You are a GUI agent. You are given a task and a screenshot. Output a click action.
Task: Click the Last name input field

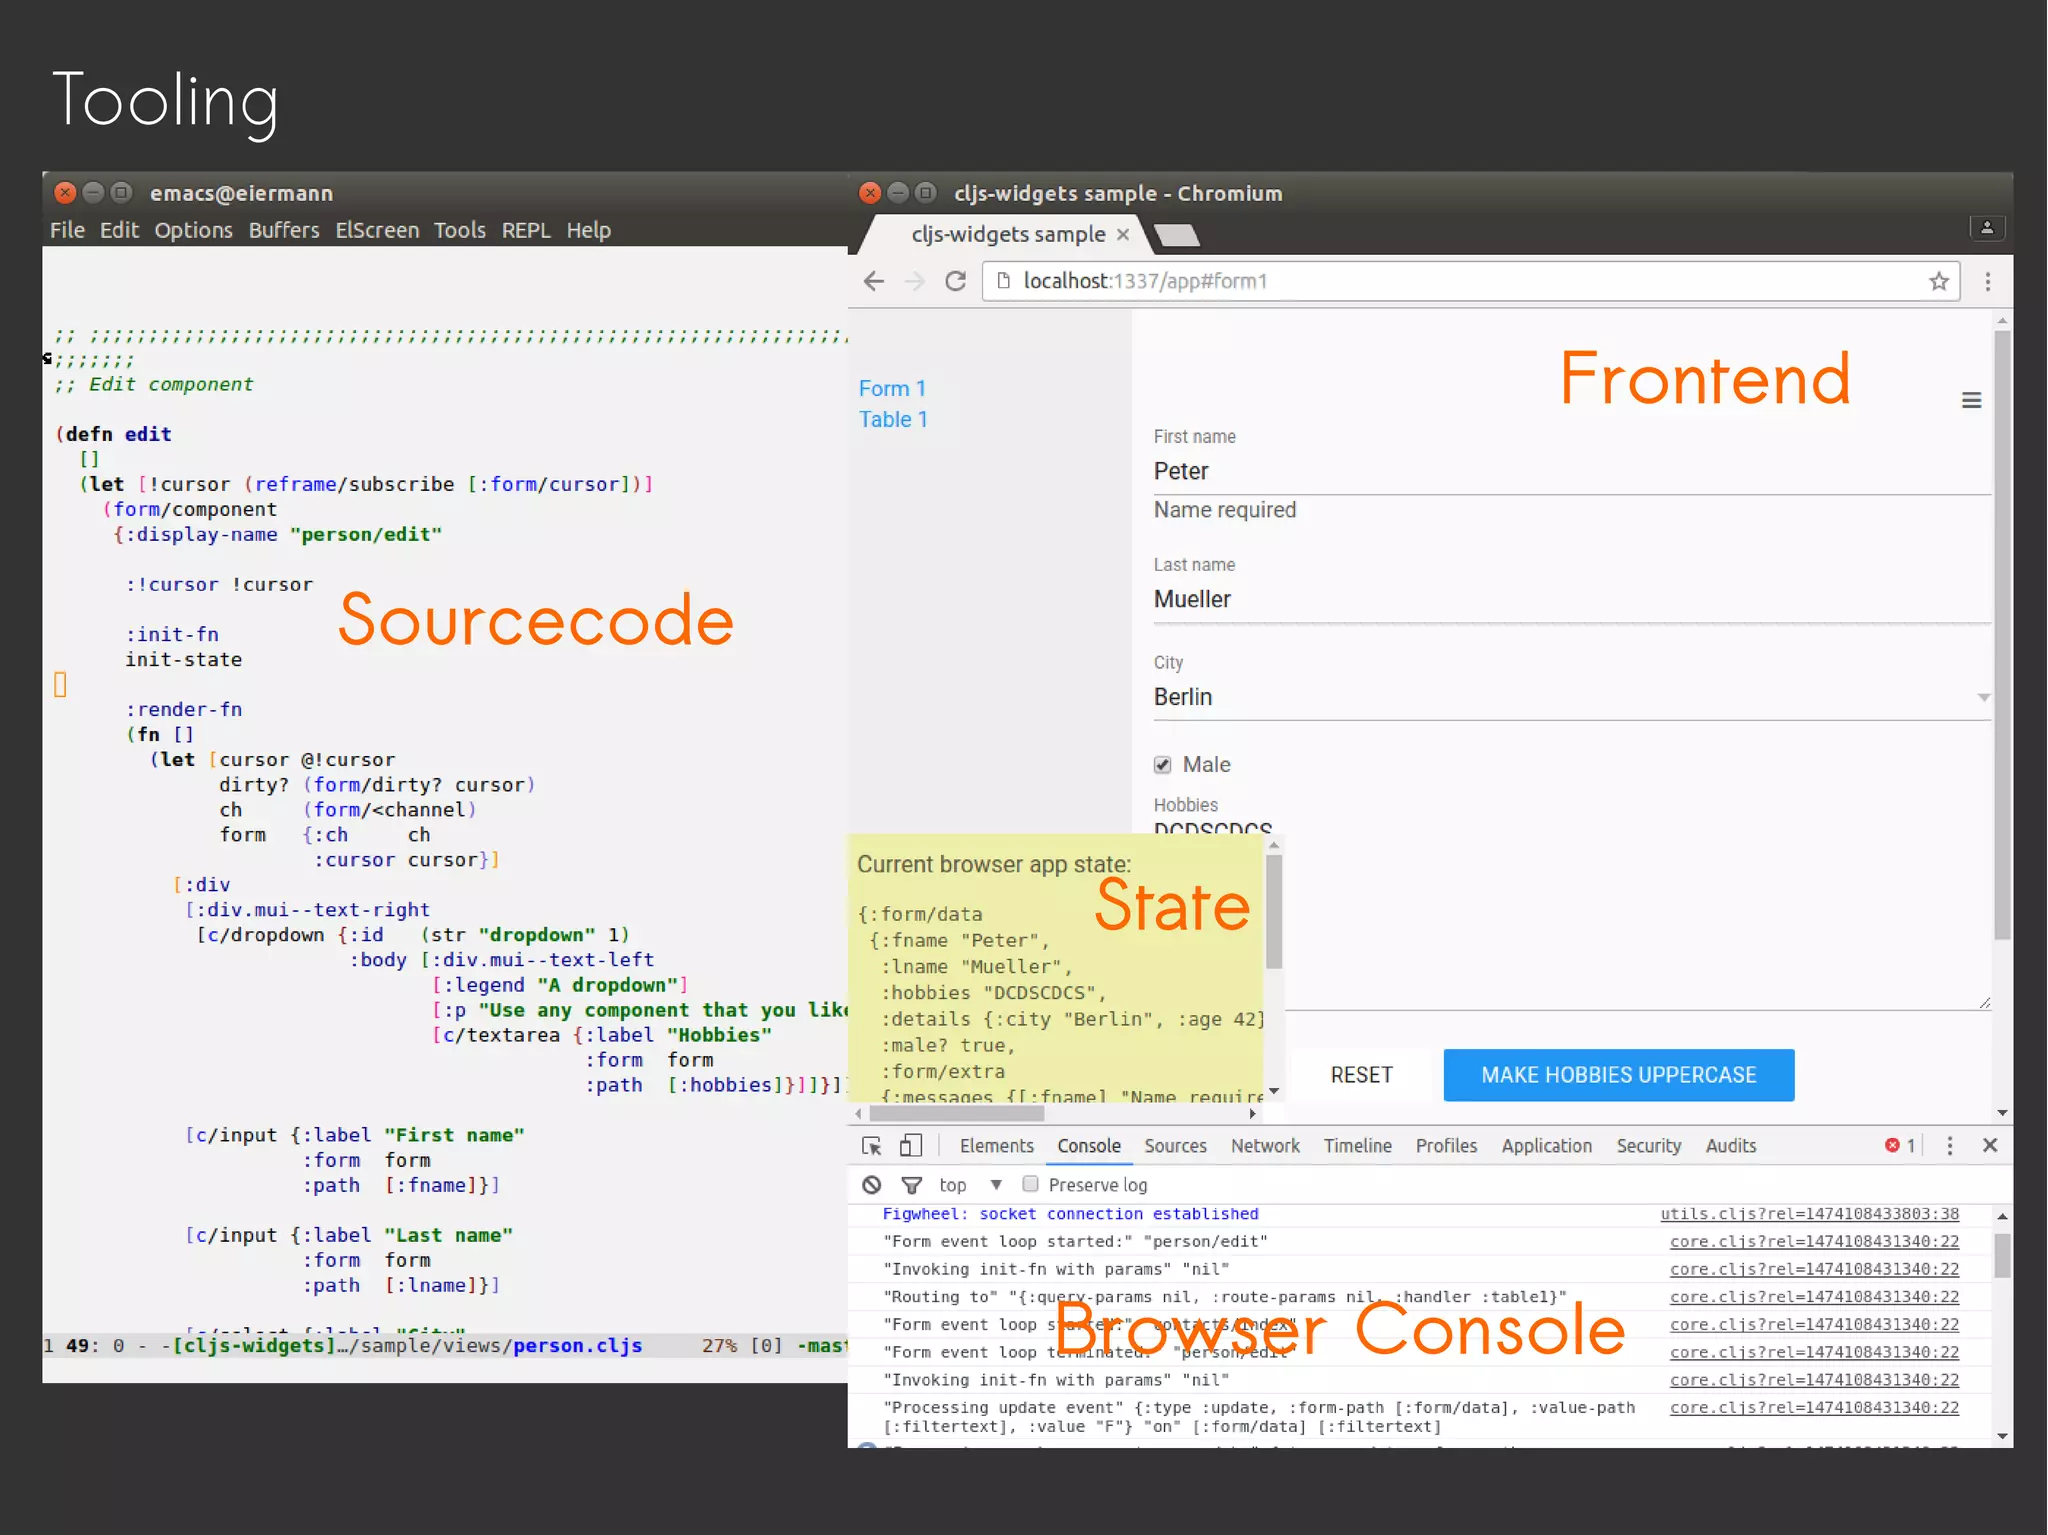[x=1572, y=600]
